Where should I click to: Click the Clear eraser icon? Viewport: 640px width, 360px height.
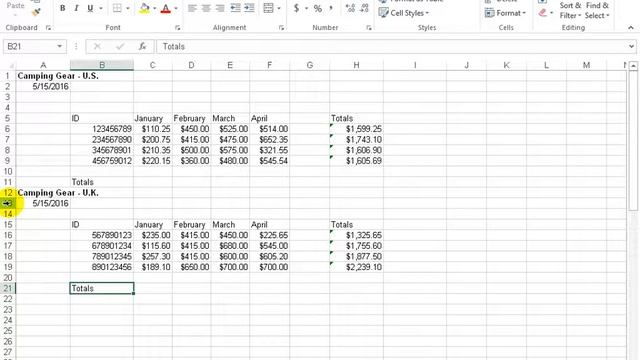(x=542, y=13)
